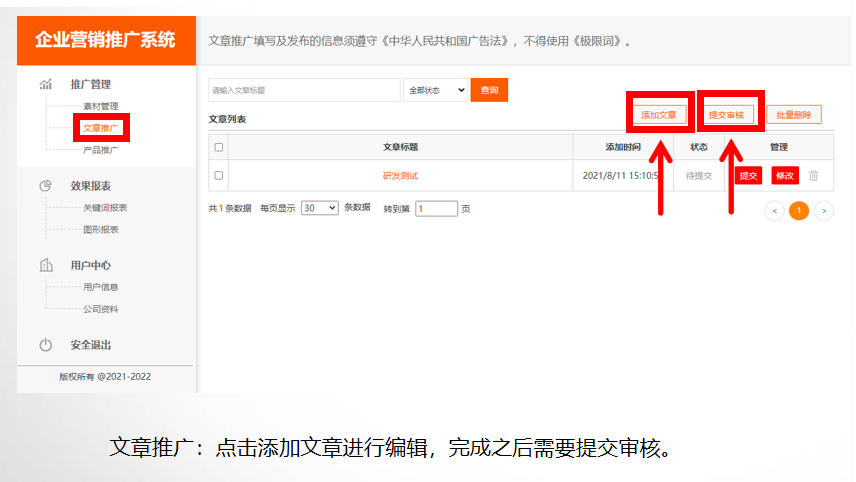Click the article title search field

303,90
